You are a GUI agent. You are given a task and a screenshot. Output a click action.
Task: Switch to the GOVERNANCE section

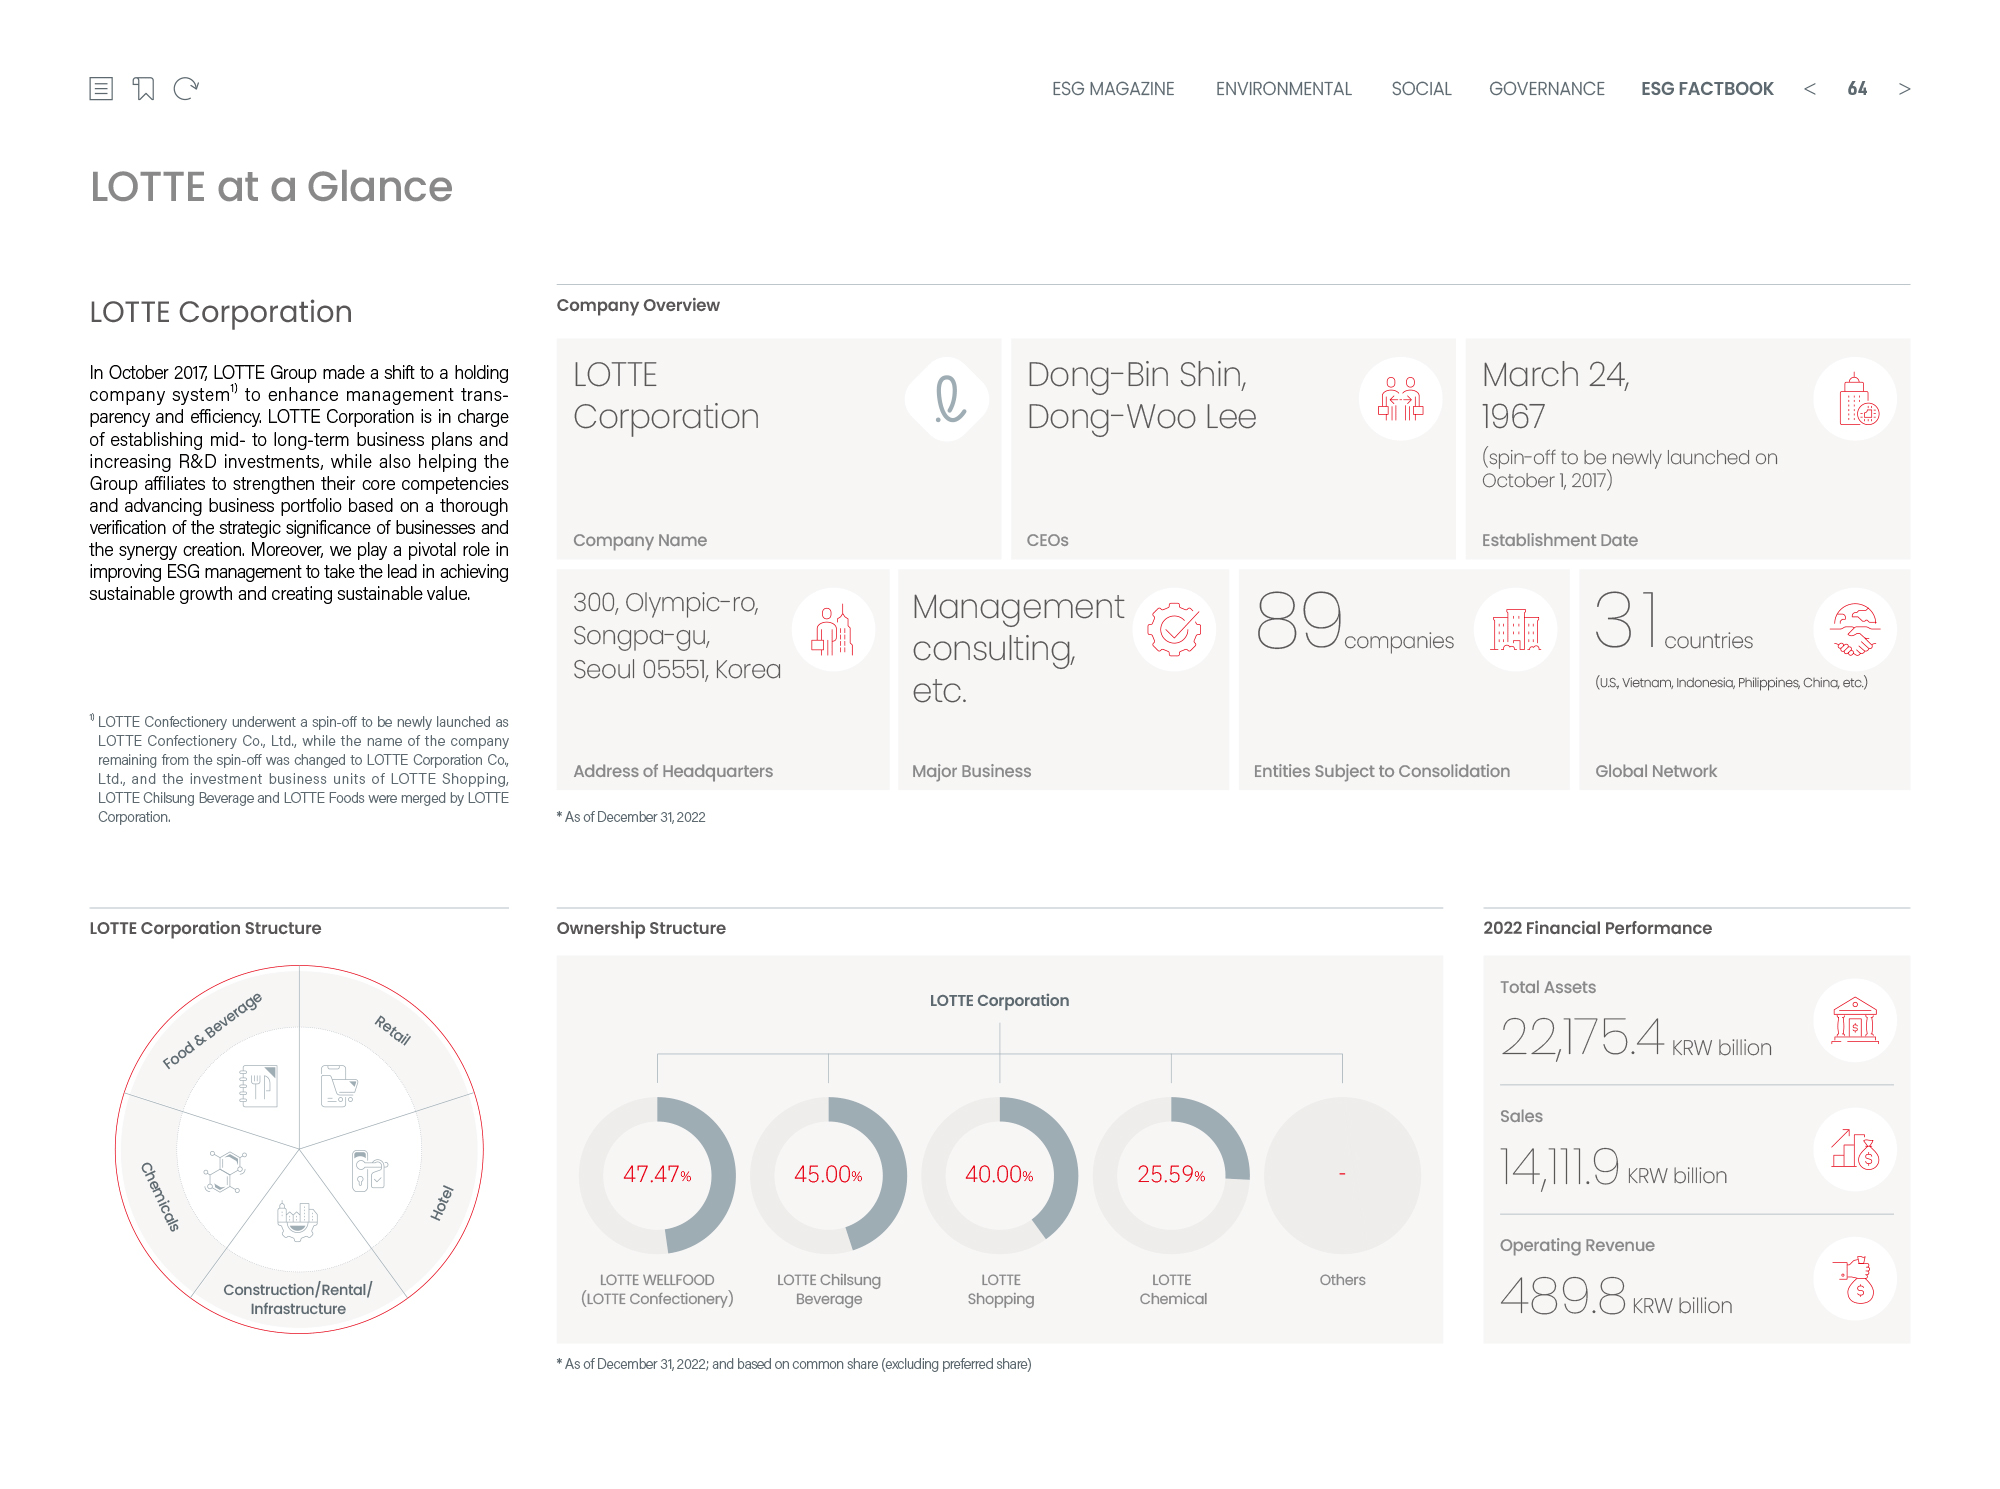(1547, 89)
